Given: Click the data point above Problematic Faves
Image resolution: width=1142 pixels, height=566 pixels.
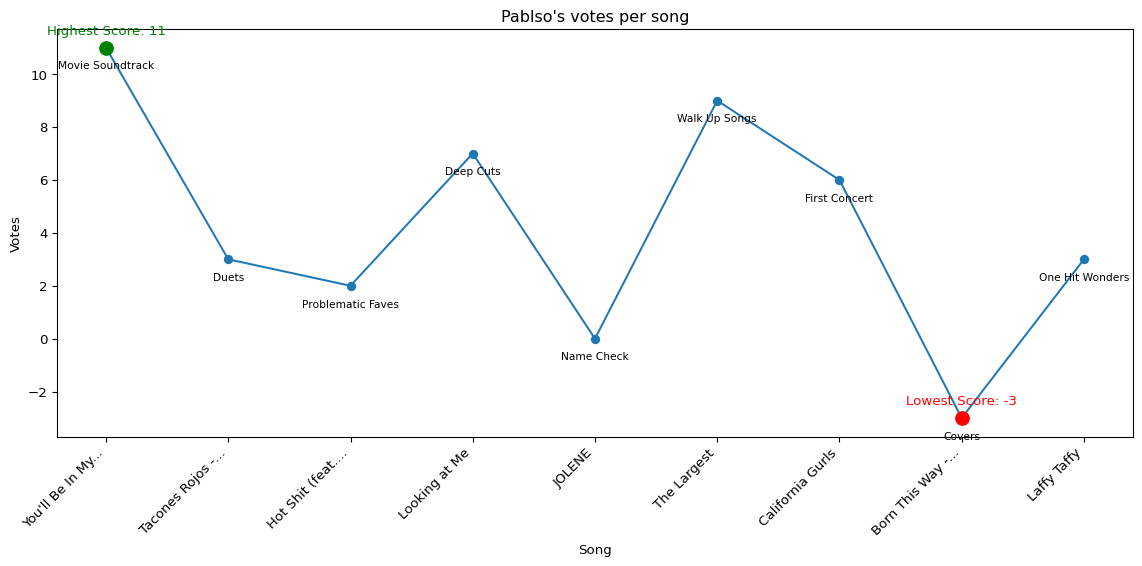Looking at the screenshot, I should [x=351, y=286].
